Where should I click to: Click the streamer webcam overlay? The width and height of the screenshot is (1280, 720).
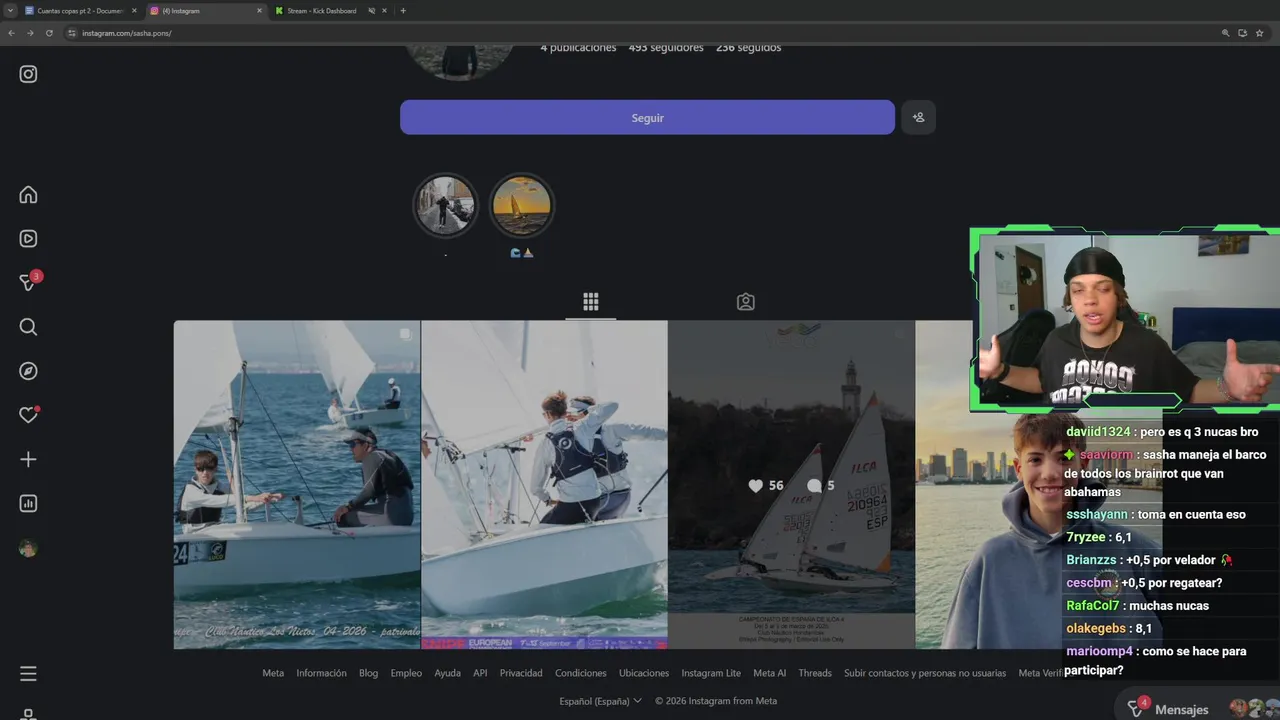point(1125,320)
